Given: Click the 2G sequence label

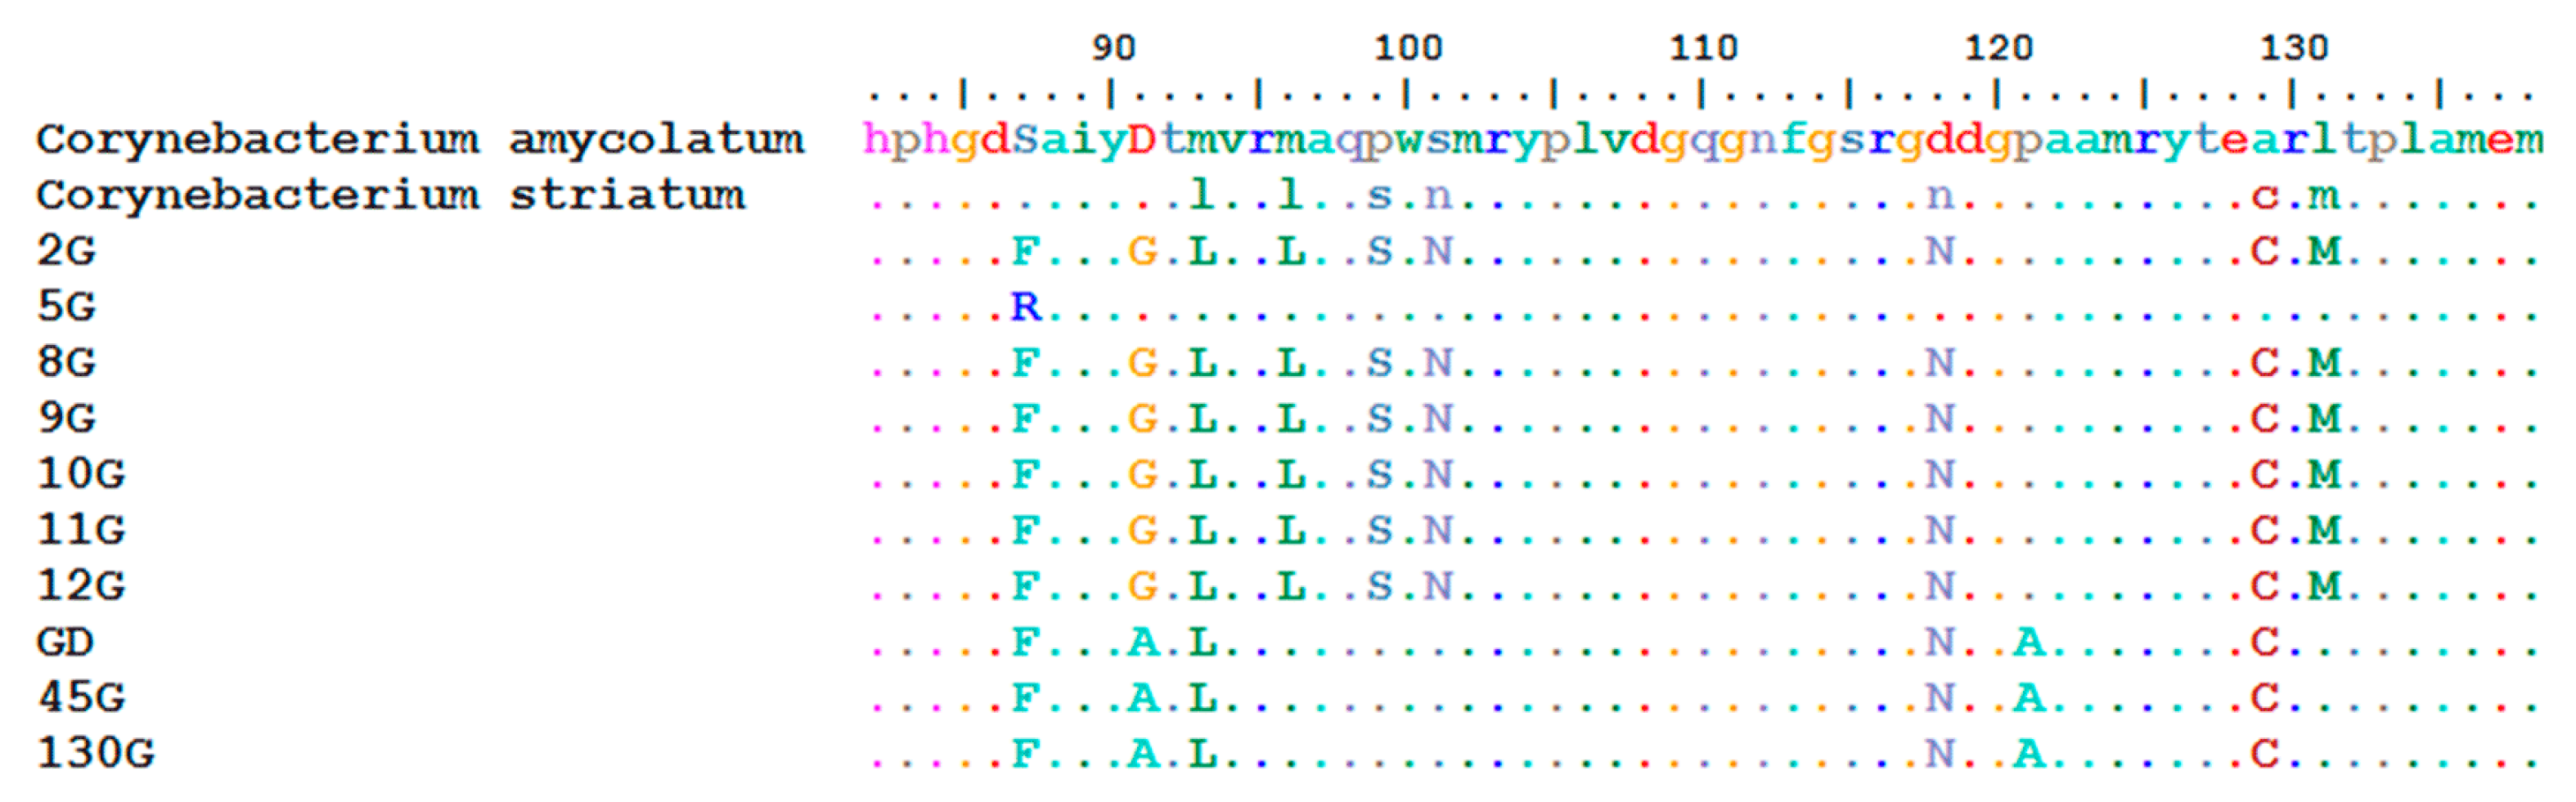Looking at the screenshot, I should (x=67, y=251).
